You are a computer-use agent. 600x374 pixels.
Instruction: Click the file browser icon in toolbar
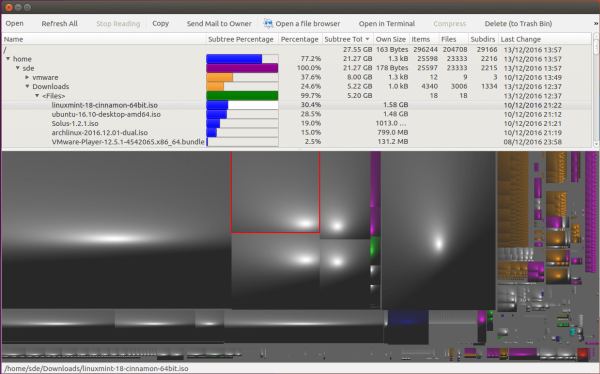tap(268, 23)
